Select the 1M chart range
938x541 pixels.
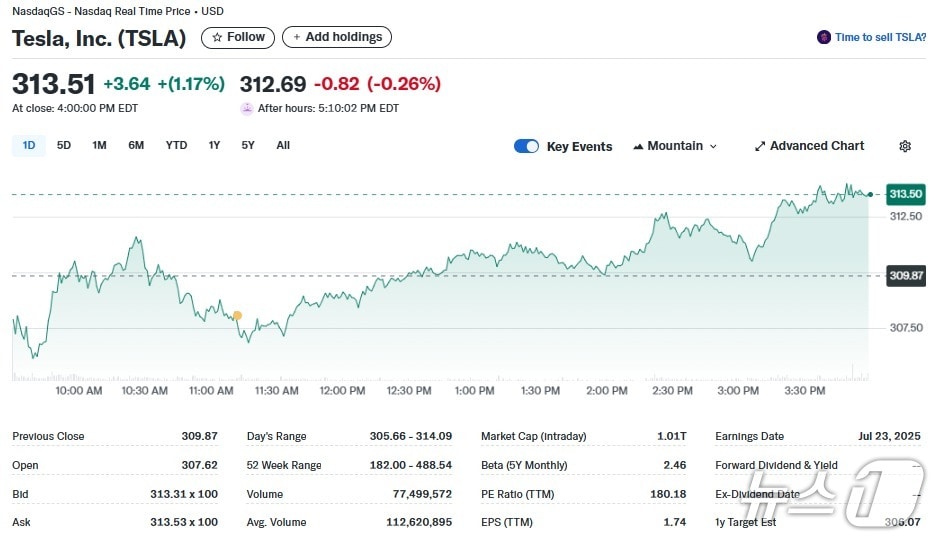pos(99,145)
